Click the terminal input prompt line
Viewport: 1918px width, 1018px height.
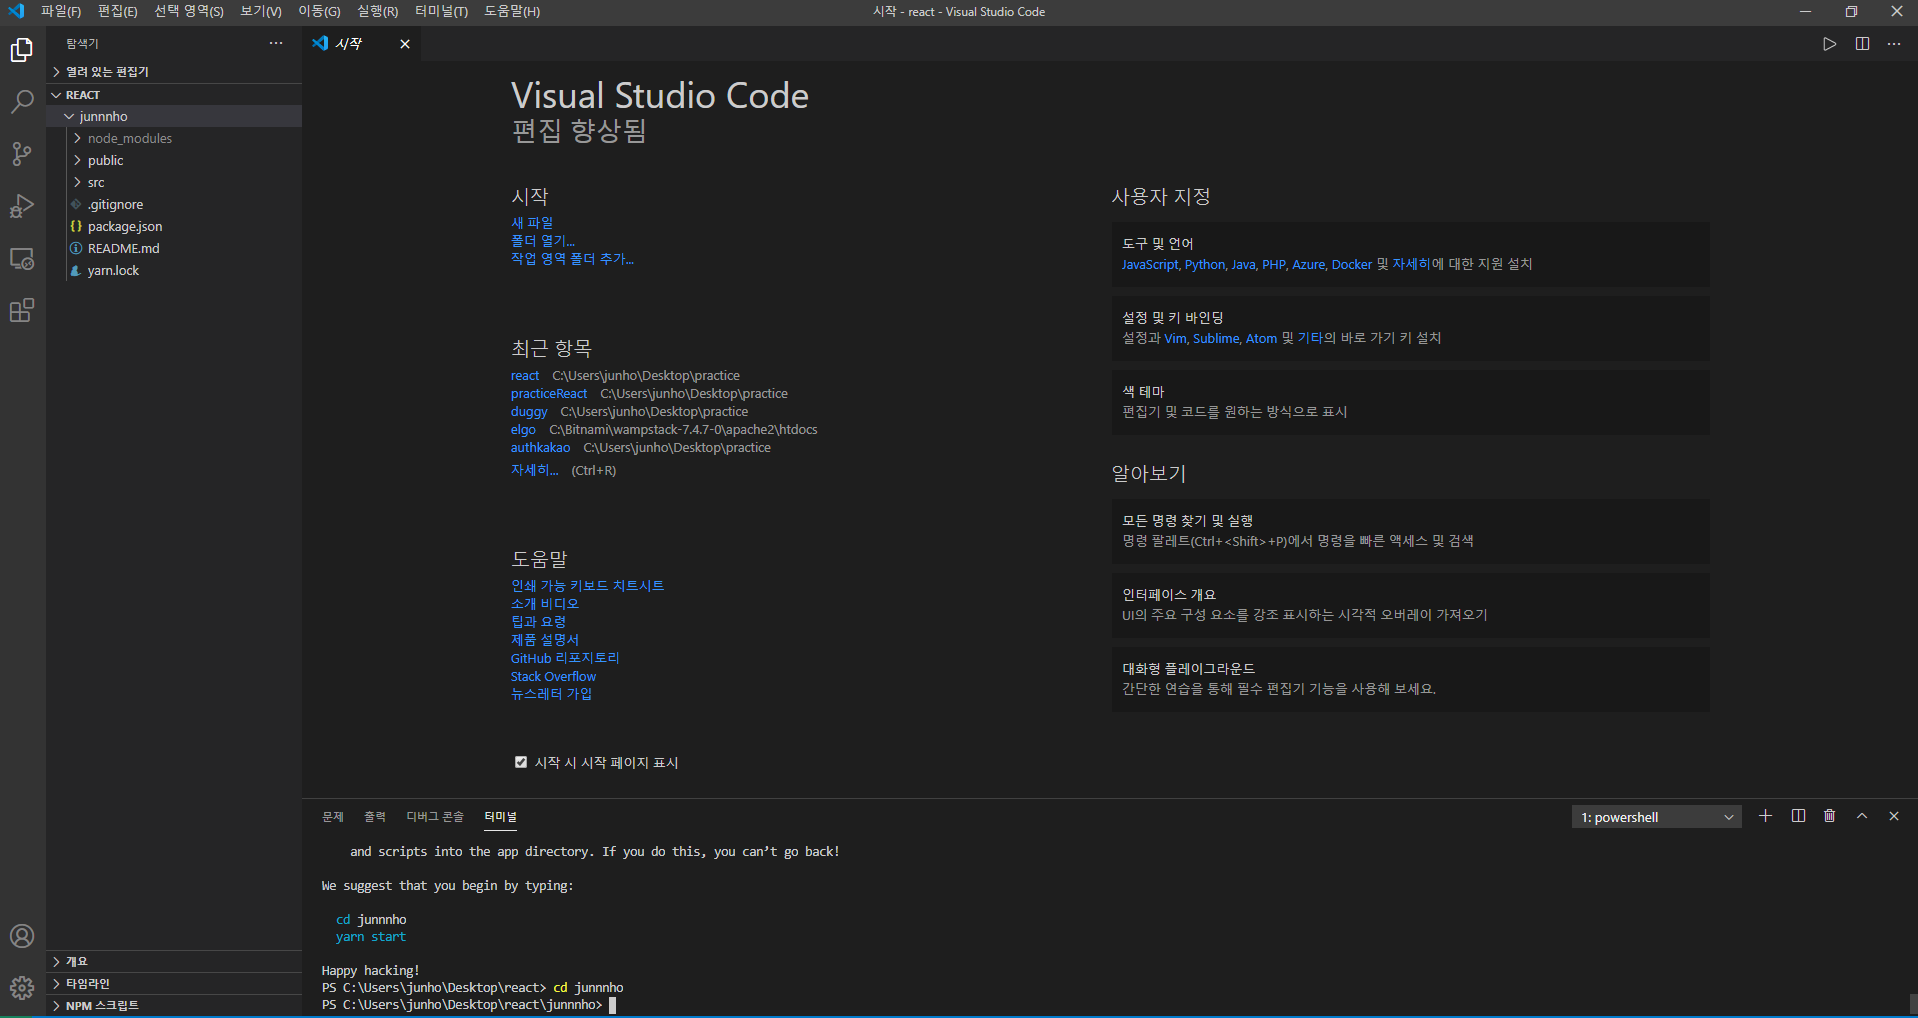click(x=470, y=1005)
